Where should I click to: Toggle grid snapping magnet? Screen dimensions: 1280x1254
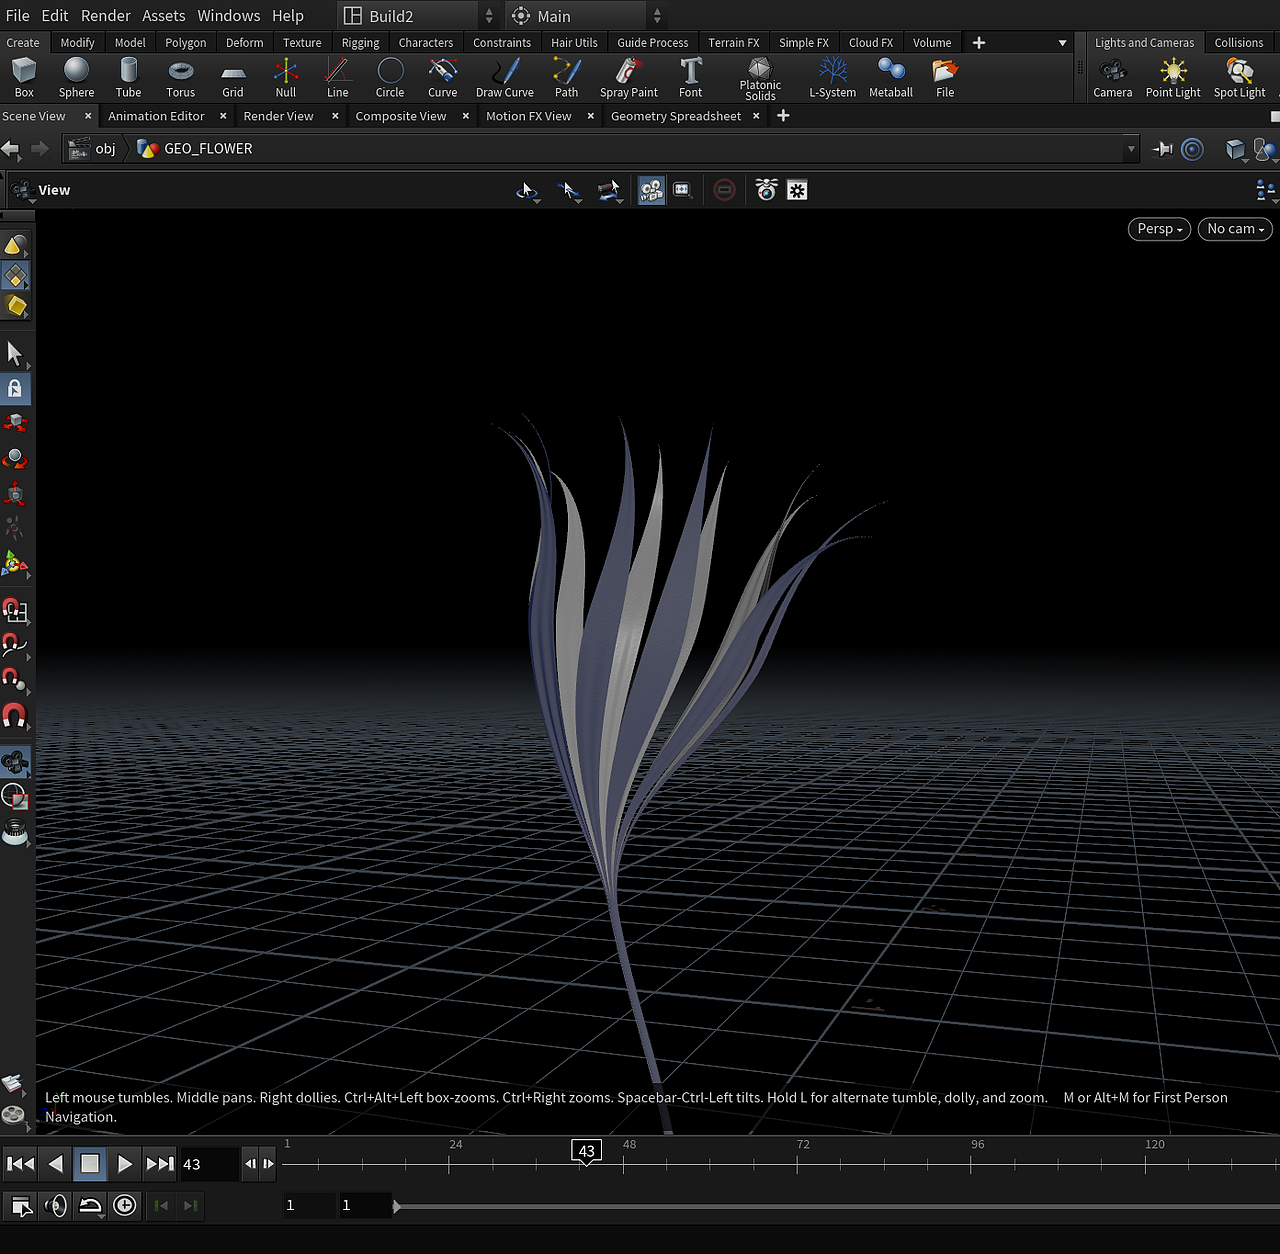click(15, 611)
